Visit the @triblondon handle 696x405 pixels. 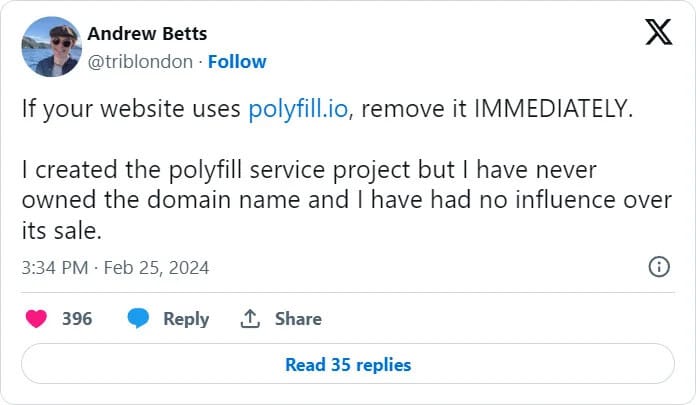140,62
